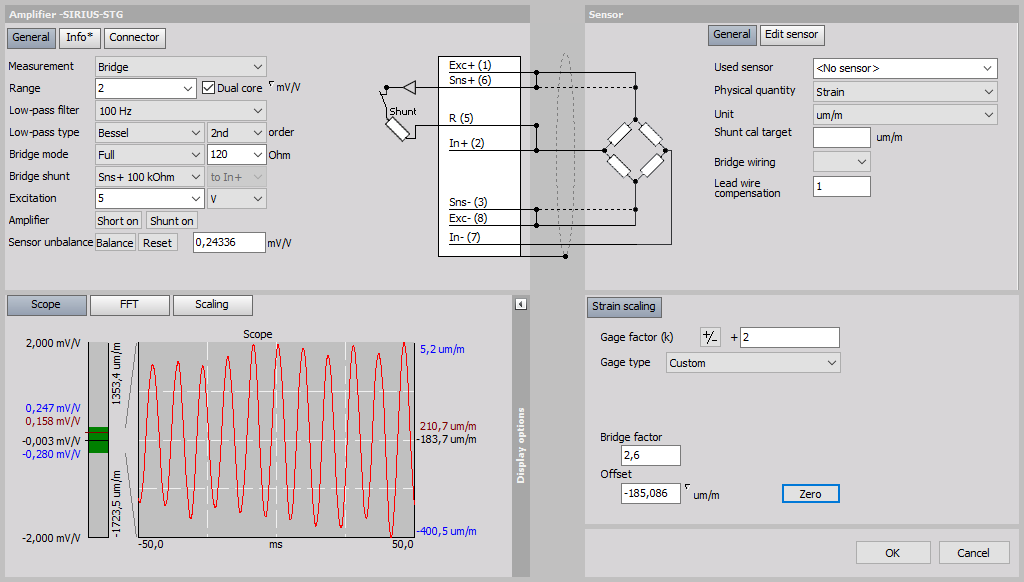Click the 0,247 mV/V max value
Image resolution: width=1024 pixels, height=582 pixels.
53,408
